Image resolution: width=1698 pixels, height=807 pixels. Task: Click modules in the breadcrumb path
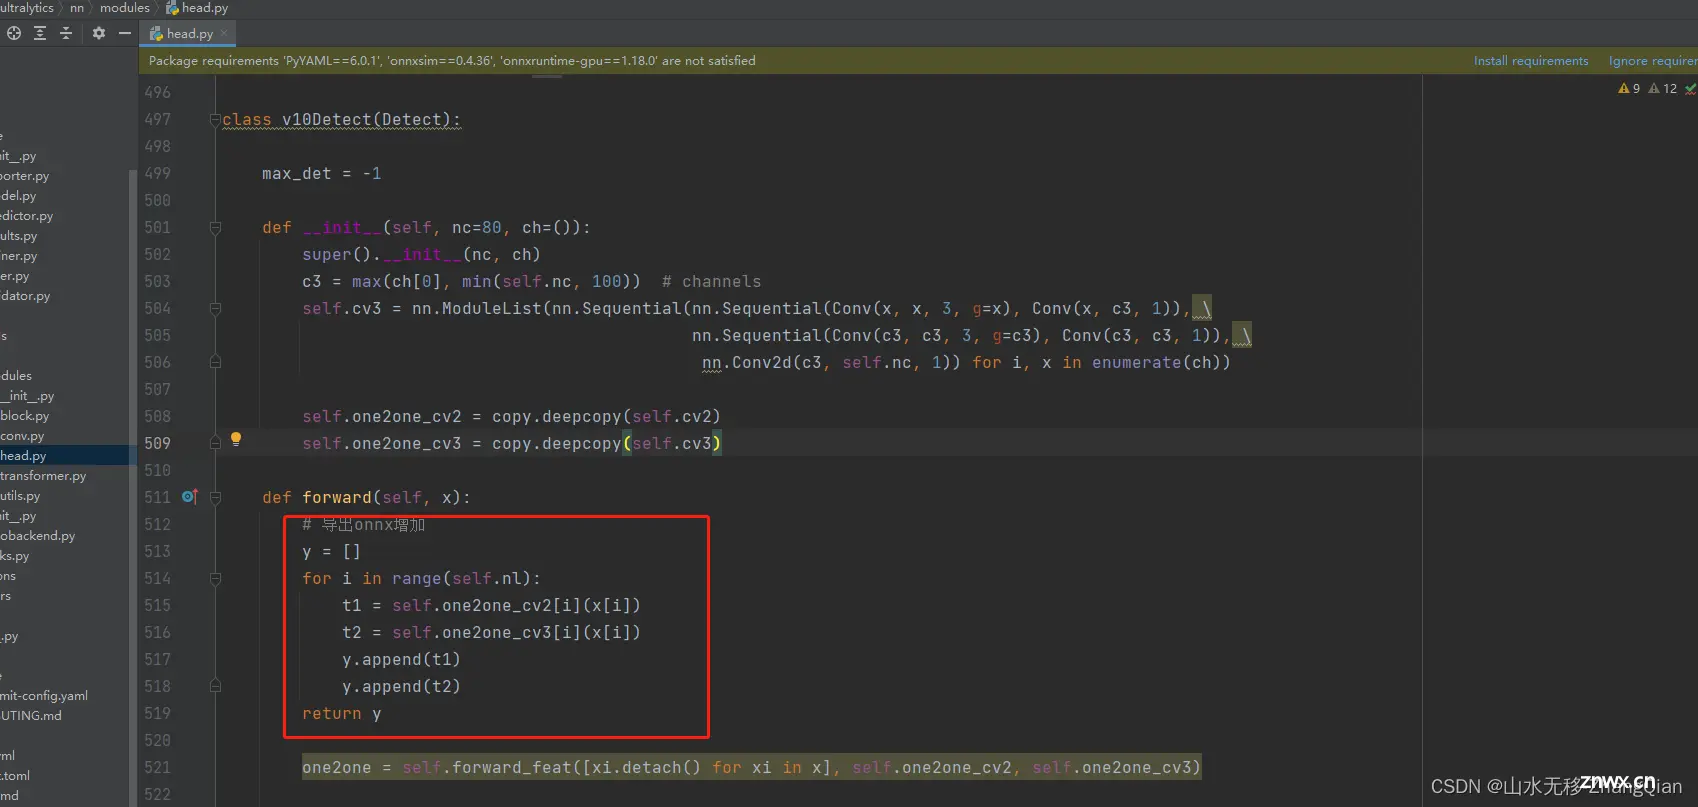[125, 8]
